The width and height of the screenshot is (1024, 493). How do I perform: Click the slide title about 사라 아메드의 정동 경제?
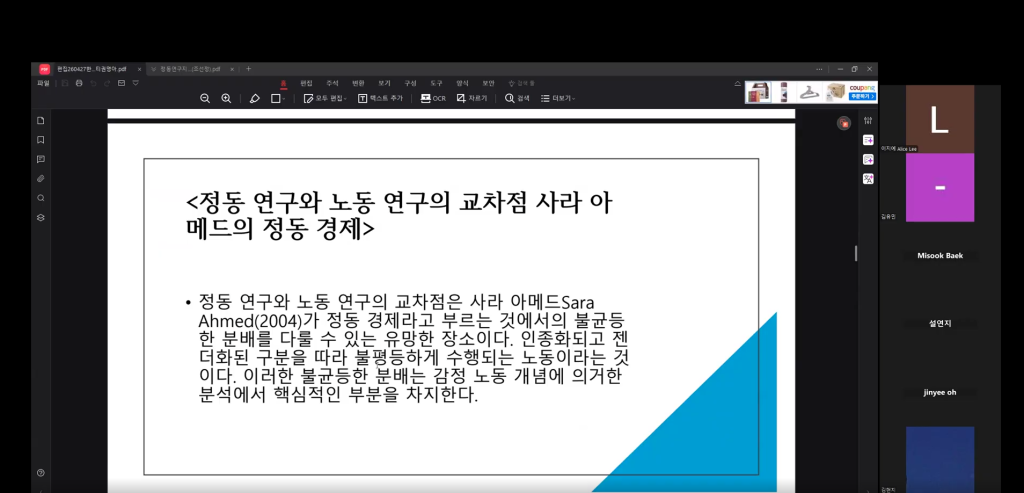point(399,215)
